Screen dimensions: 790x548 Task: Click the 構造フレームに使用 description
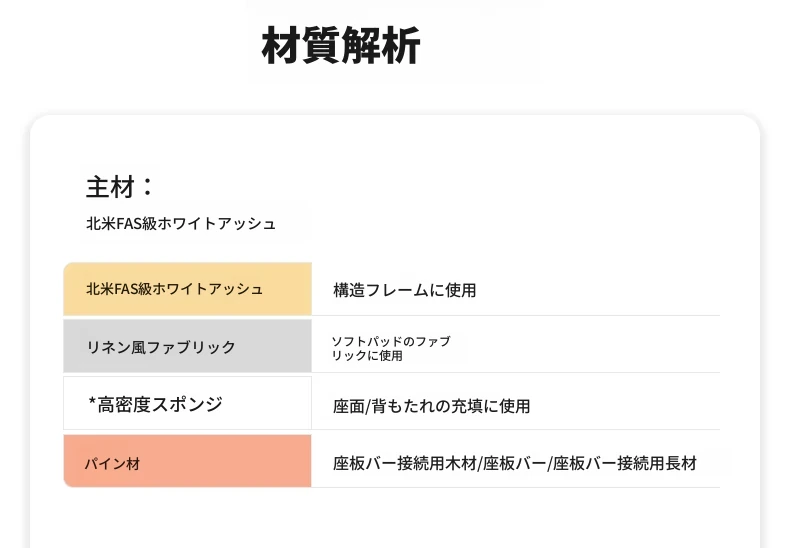coord(404,290)
